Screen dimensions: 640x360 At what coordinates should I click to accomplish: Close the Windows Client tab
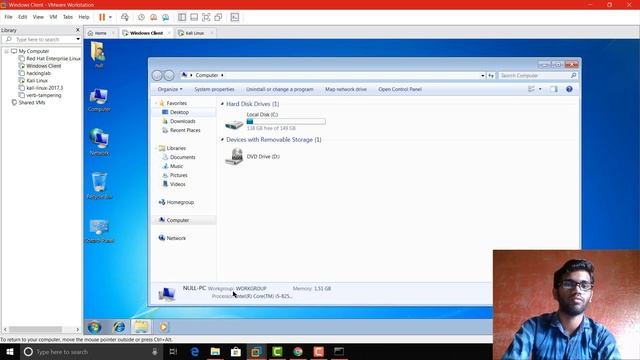coord(169,33)
